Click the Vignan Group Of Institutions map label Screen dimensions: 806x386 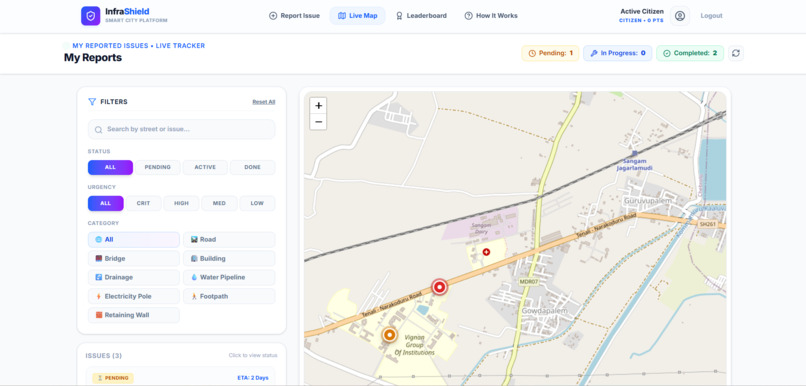[x=414, y=345]
